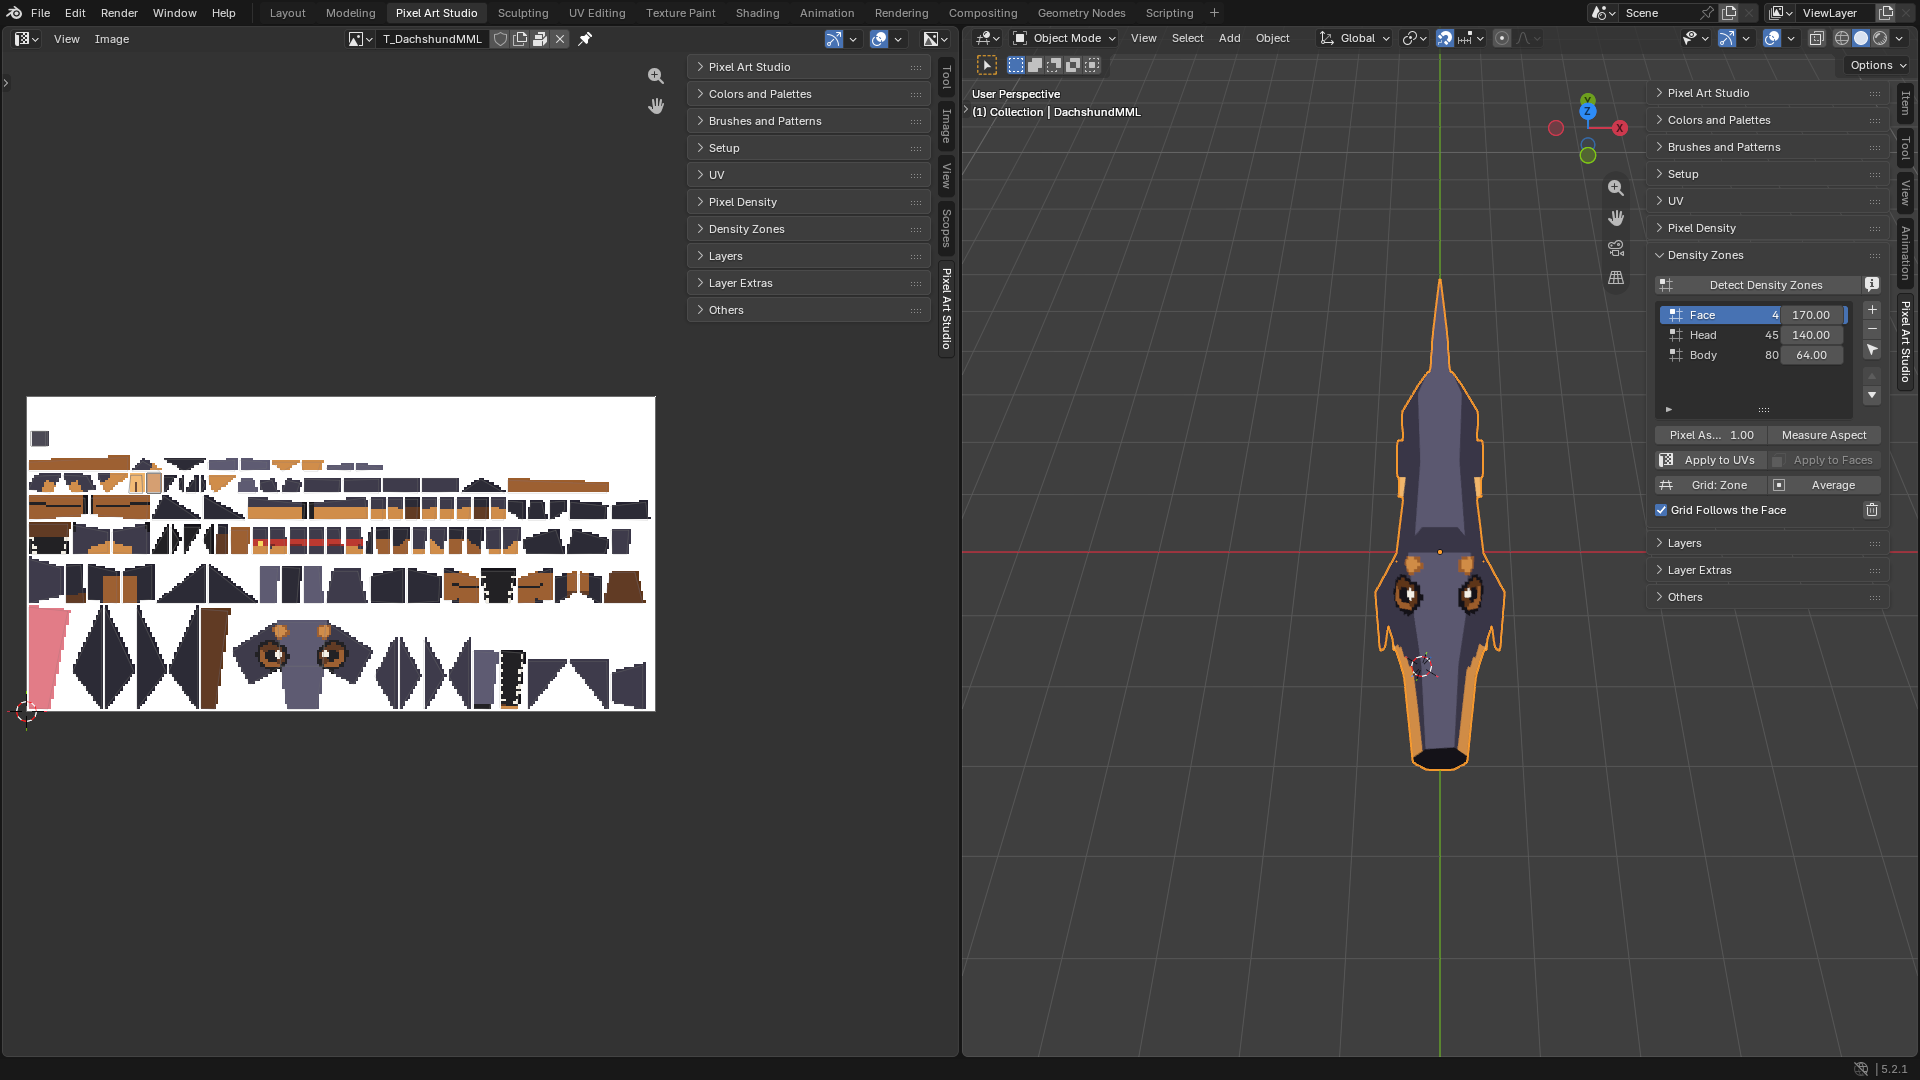1920x1080 pixels.
Task: Switch to UV Editing workspace tab
Action: point(597,13)
